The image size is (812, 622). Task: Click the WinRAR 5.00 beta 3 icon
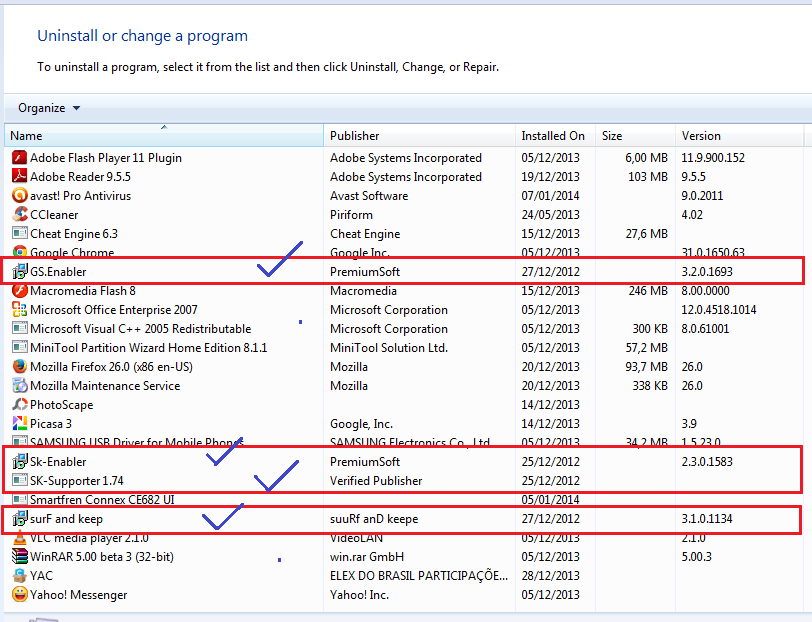click(x=20, y=557)
